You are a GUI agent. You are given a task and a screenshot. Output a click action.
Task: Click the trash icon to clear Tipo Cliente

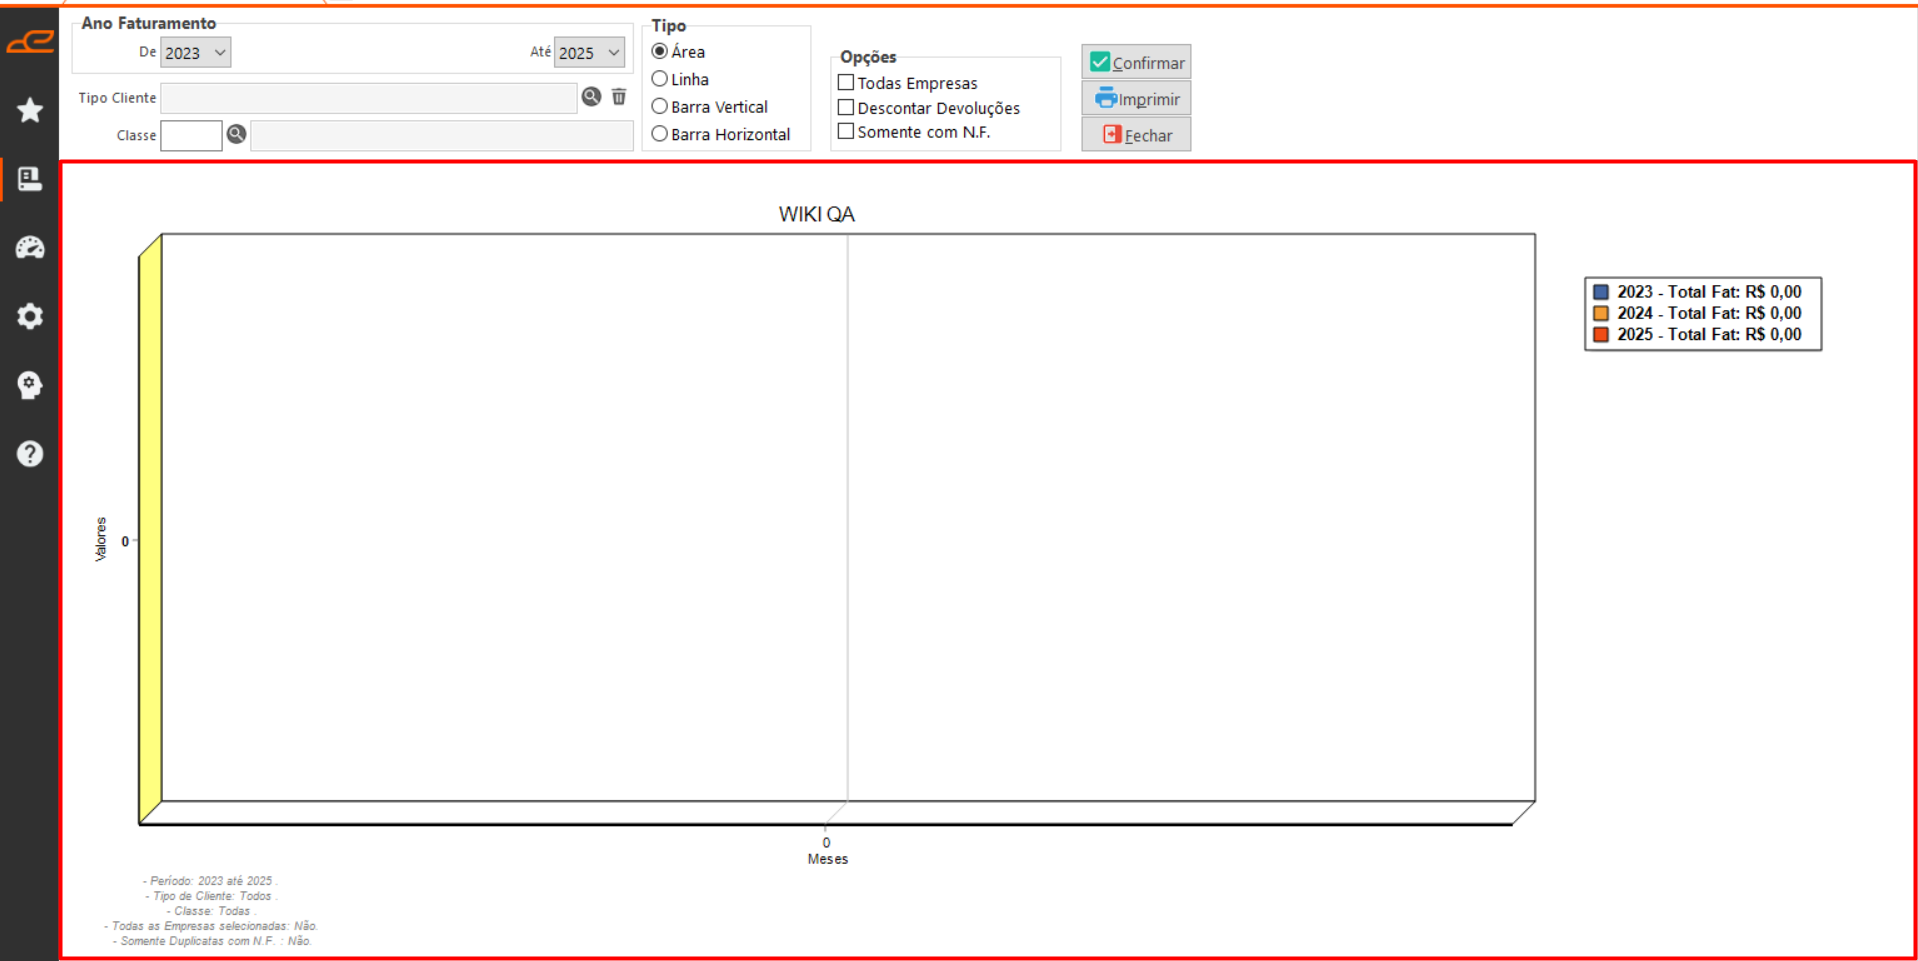[619, 97]
